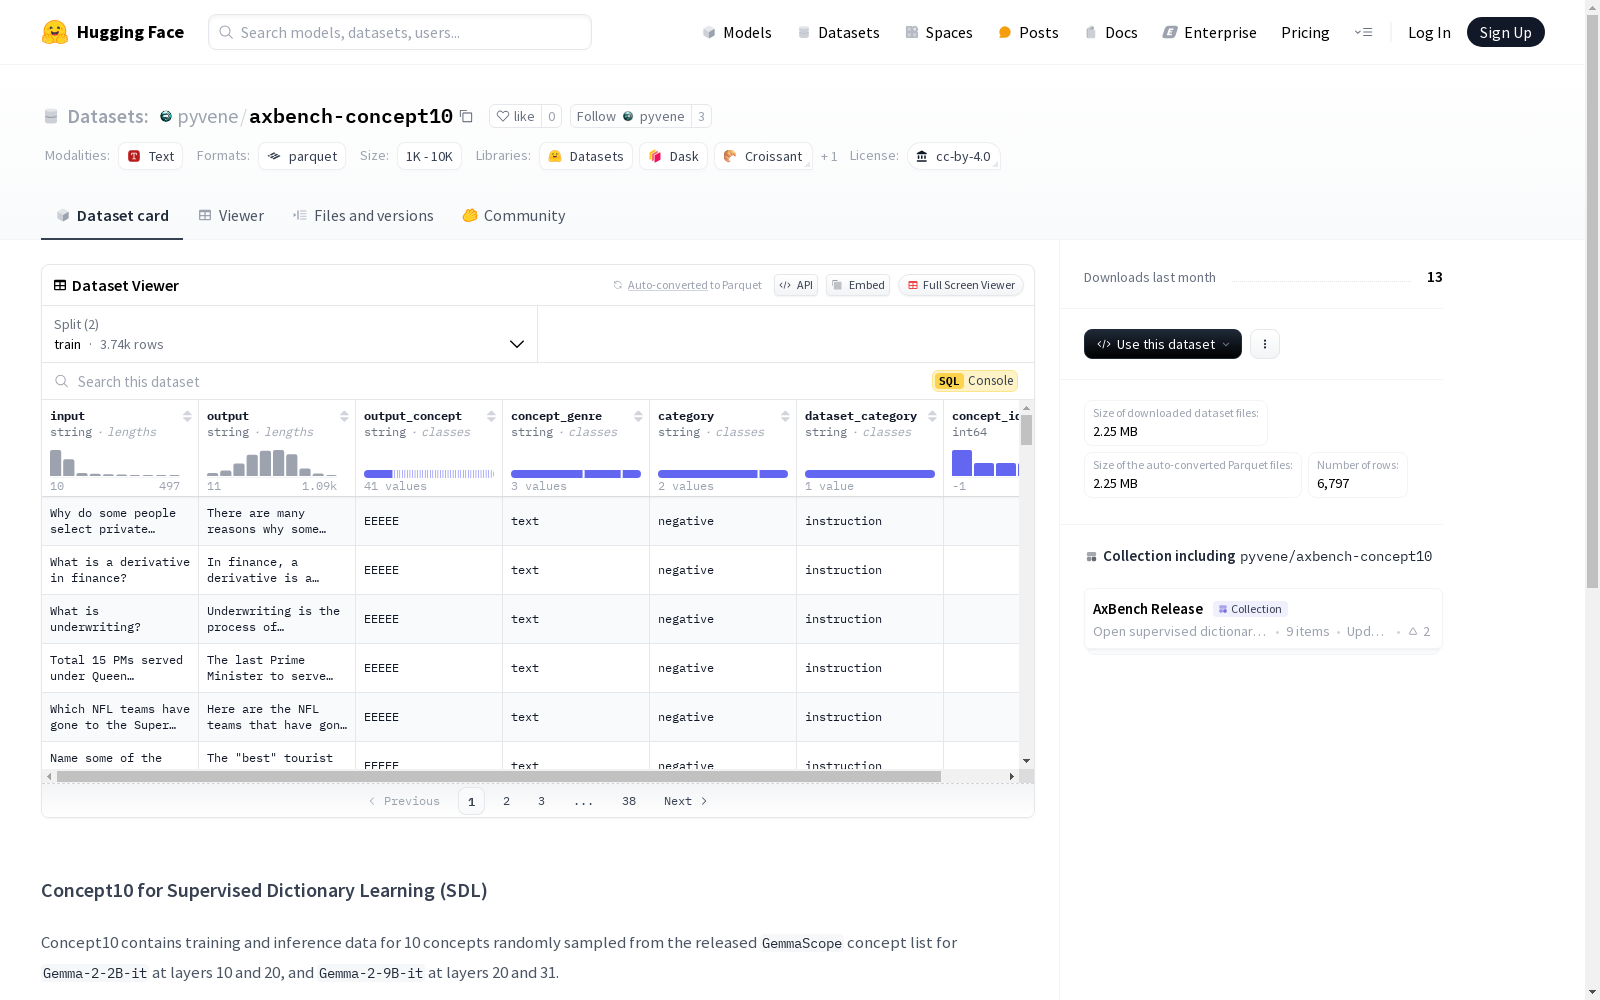The image size is (1600, 1000).
Task: Open the Files and versions tab
Action: pyautogui.click(x=363, y=216)
